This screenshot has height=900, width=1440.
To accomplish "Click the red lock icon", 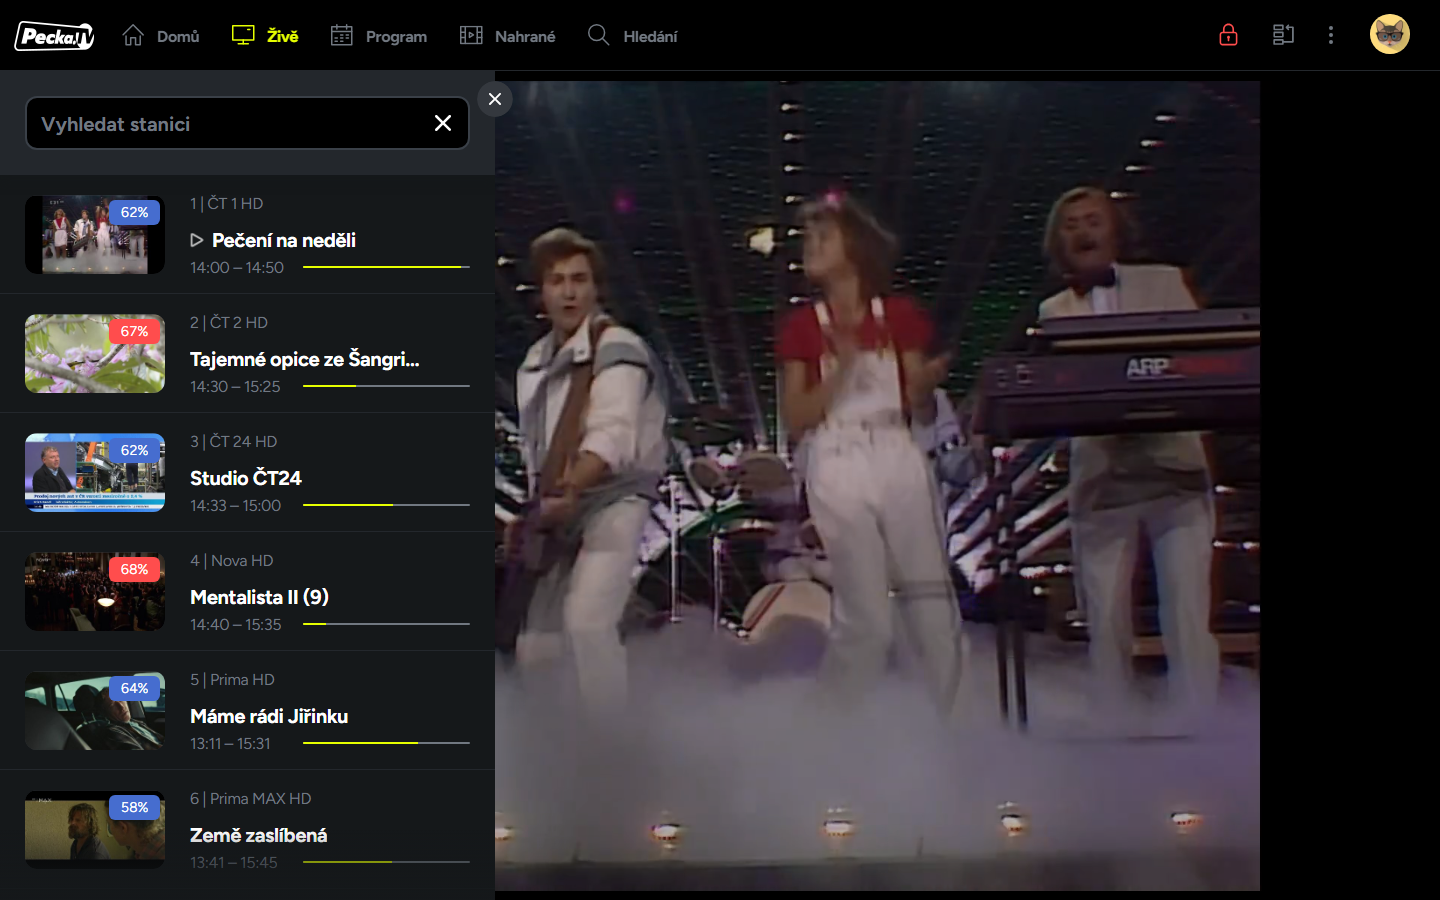I will (1229, 35).
